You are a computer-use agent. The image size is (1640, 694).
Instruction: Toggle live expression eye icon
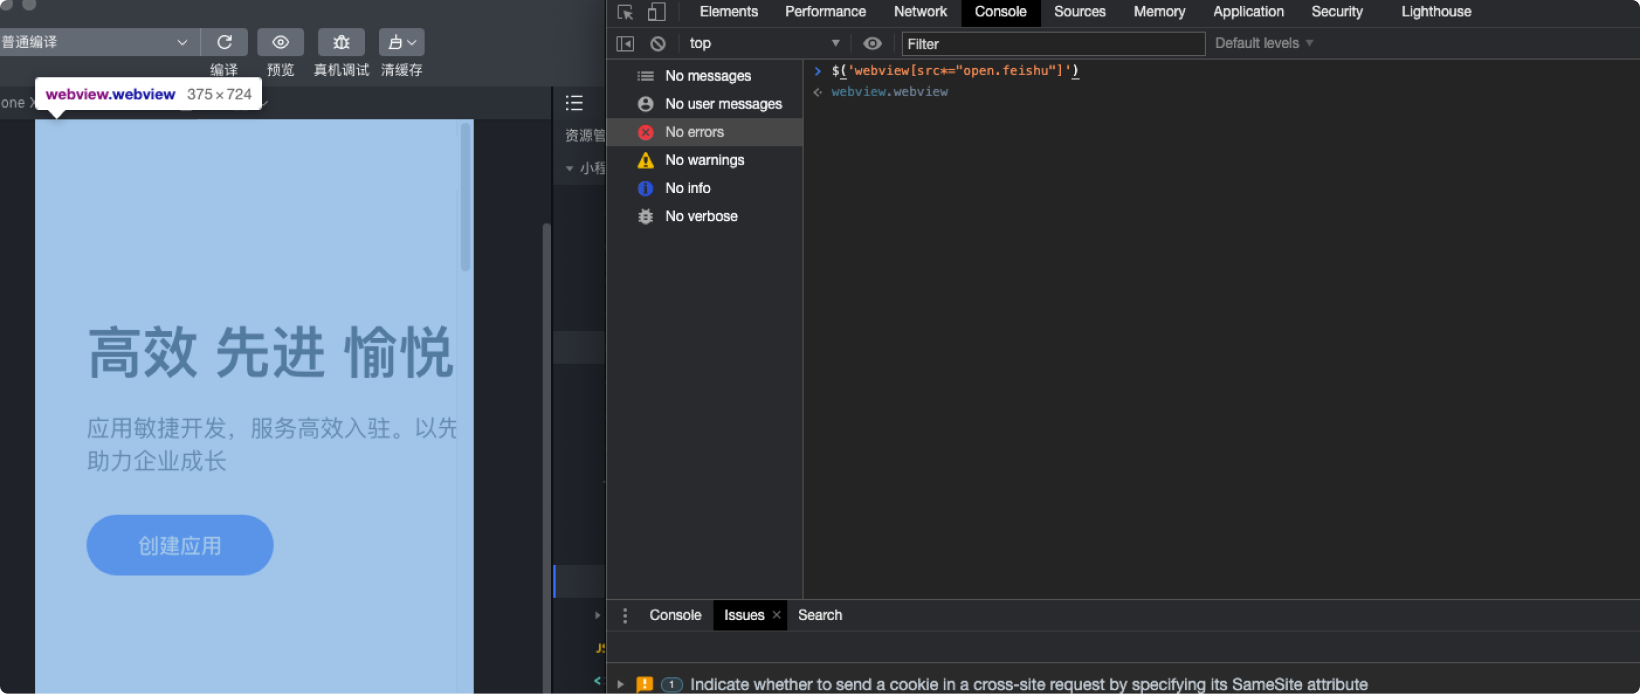872,44
